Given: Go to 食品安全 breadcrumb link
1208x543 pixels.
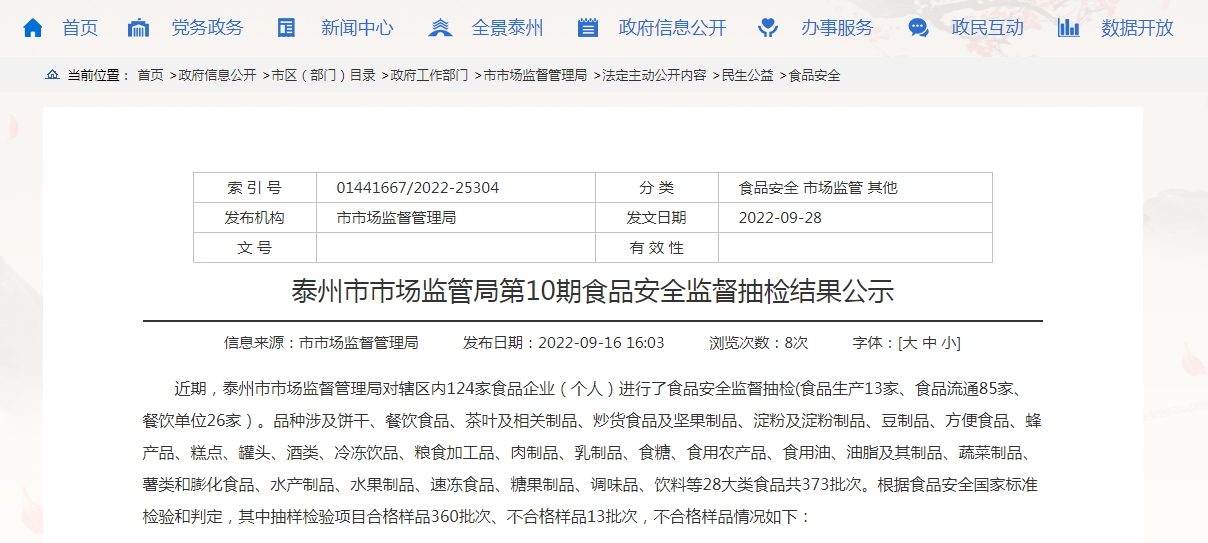Looking at the screenshot, I should coord(814,75).
